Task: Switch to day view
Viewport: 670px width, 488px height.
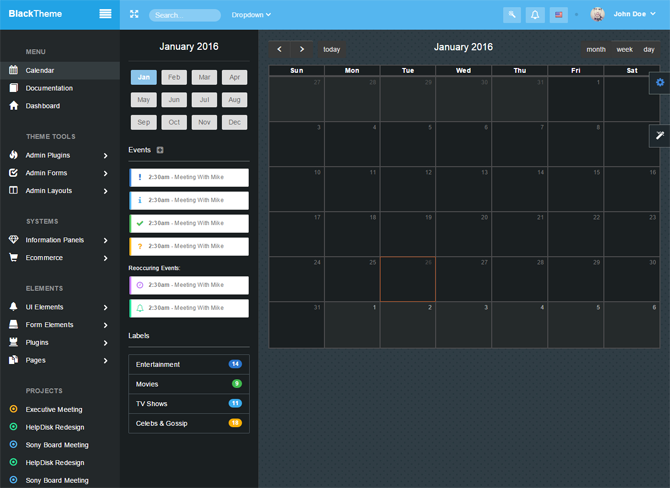Action: [x=649, y=50]
